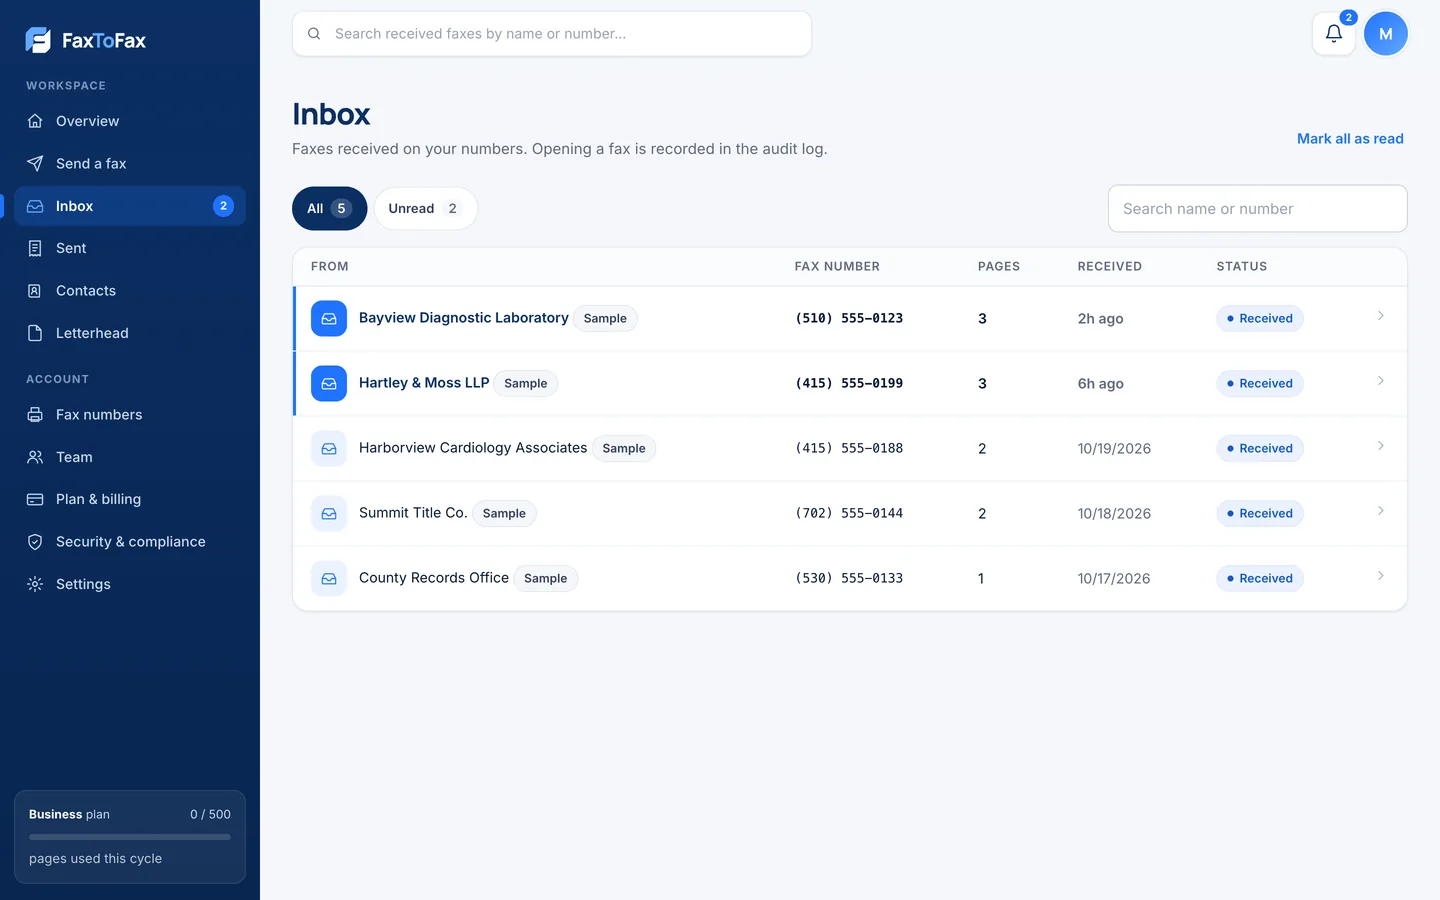Viewport: 1440px width, 900px height.
Task: Click fax number (530) 555-0133
Action: tap(849, 579)
